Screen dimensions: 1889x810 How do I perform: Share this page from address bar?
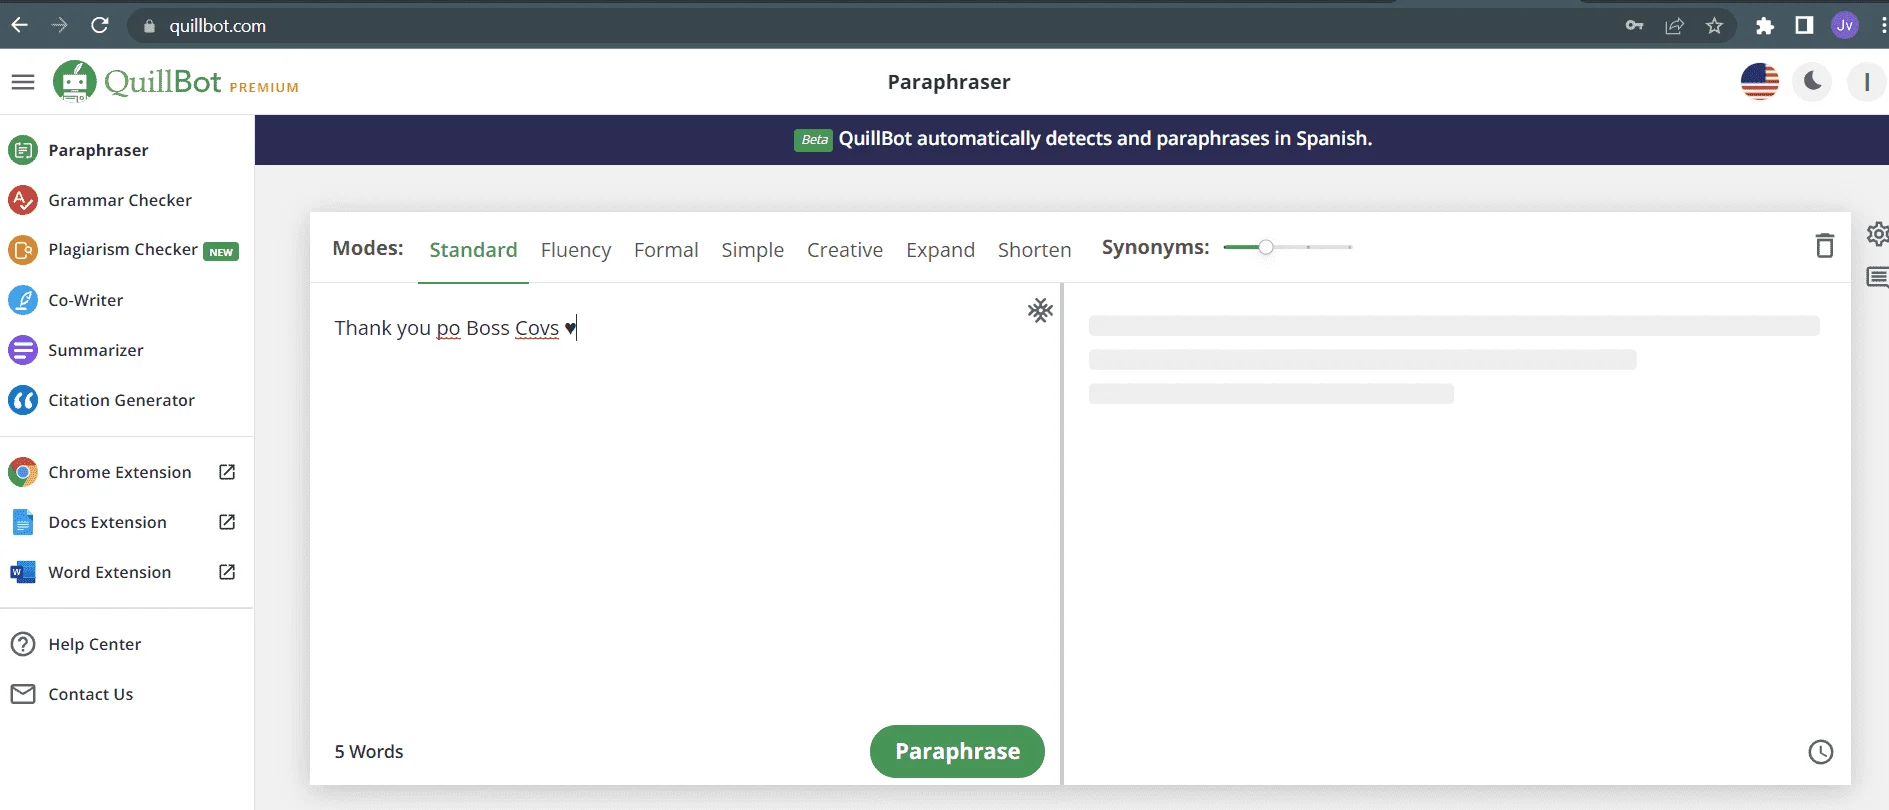pyautogui.click(x=1675, y=26)
